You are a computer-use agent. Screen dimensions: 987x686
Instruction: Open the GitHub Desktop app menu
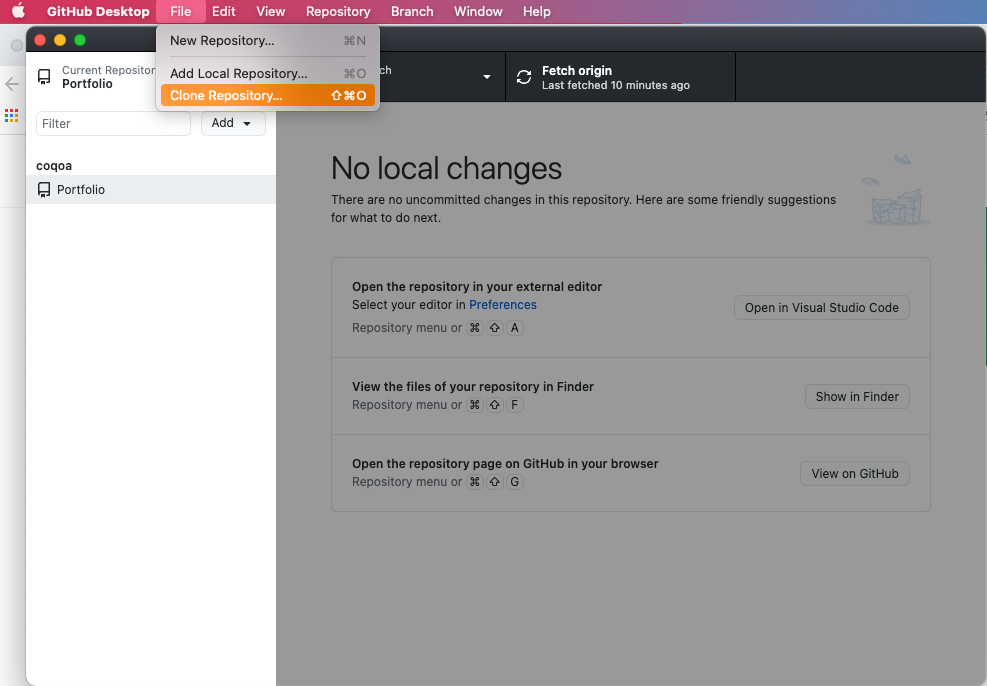click(x=98, y=11)
